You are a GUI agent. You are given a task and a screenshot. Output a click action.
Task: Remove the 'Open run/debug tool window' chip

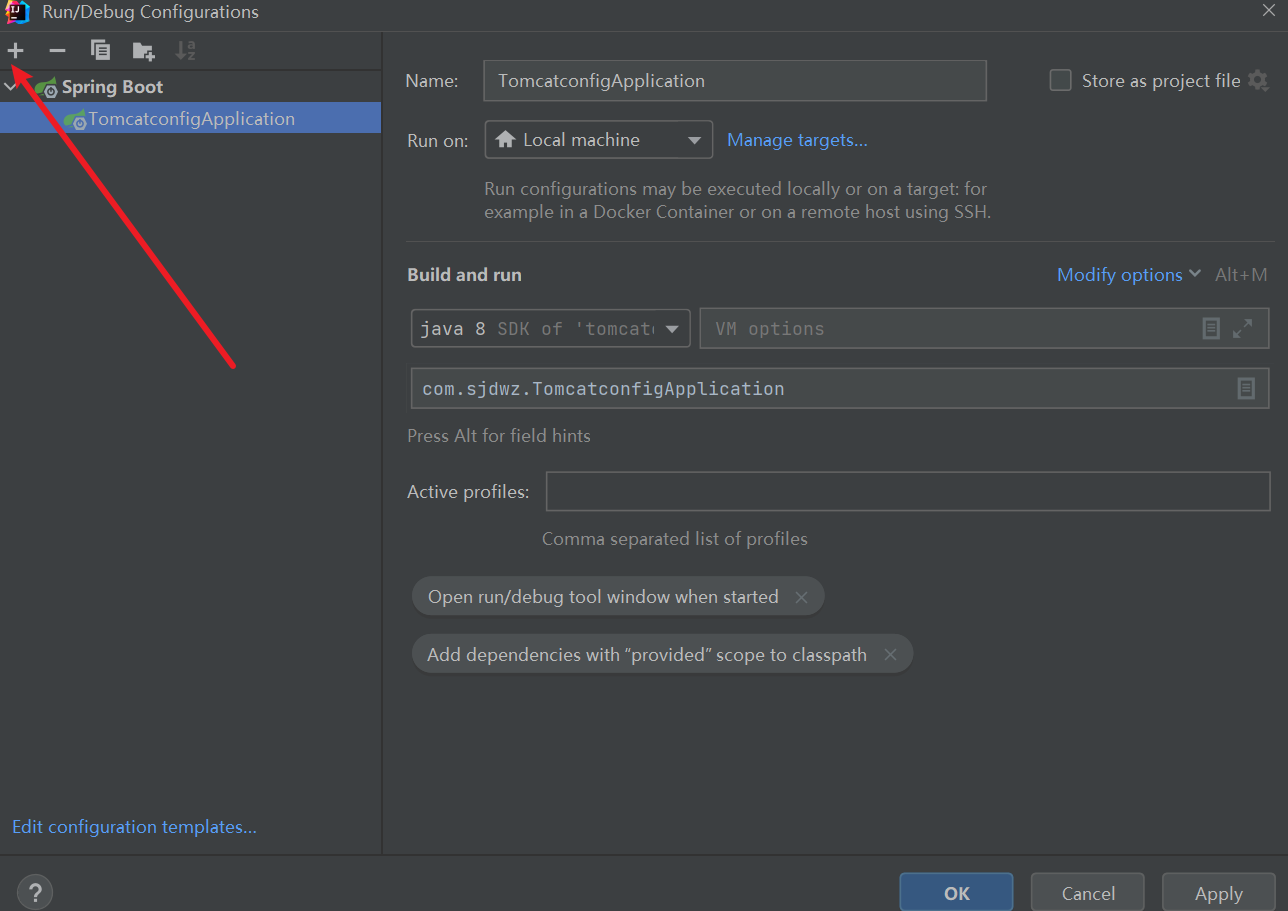tap(801, 597)
